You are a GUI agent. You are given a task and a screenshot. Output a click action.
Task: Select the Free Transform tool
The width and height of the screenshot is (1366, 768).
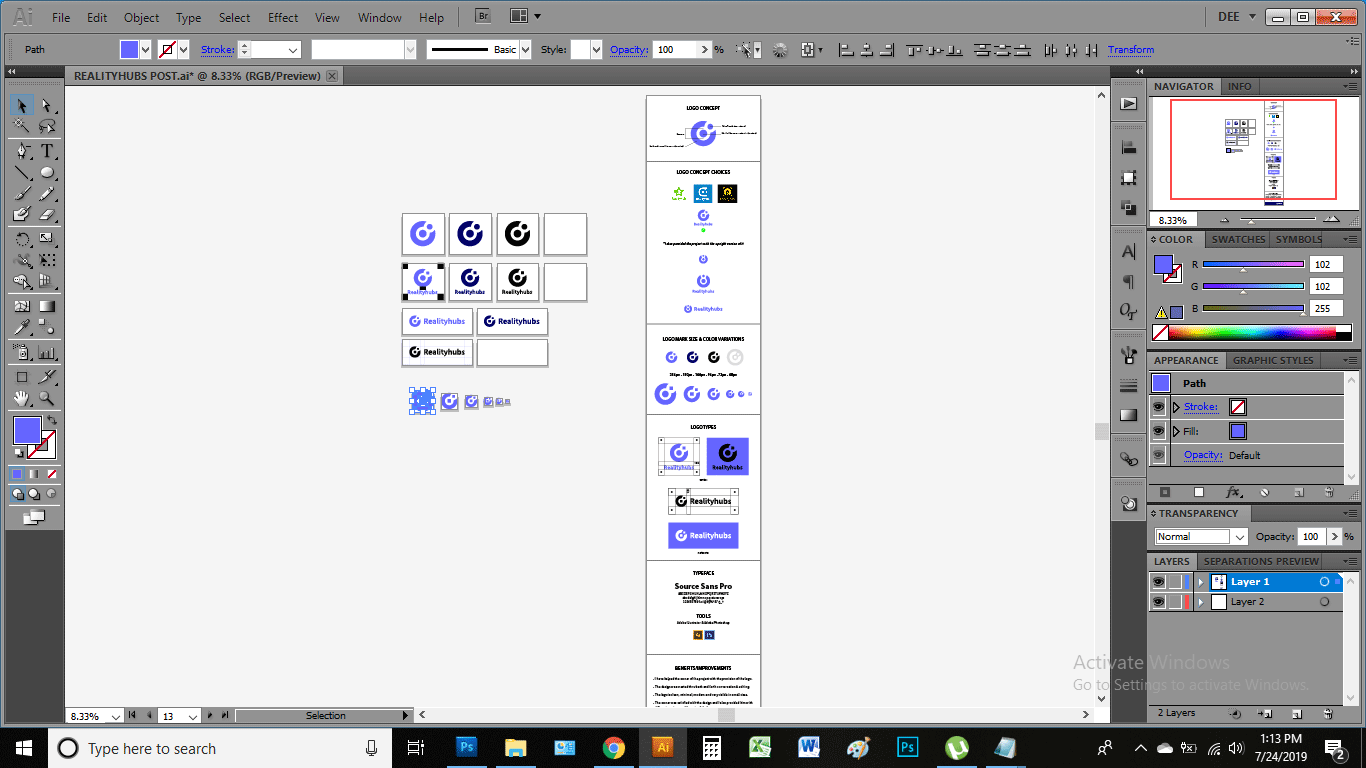point(47,260)
